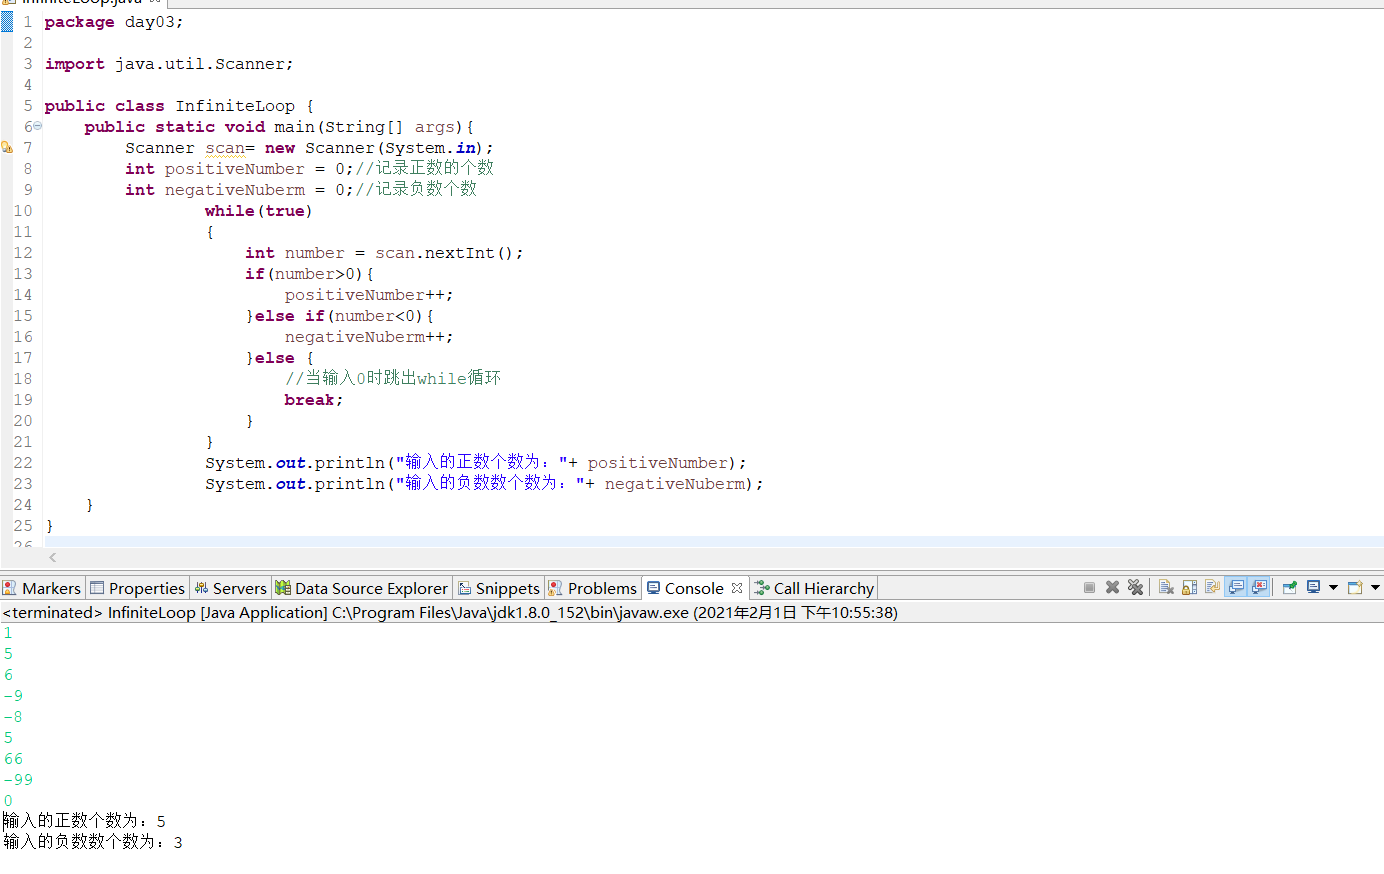Click 'negativeNuberm++;' on line 16

tap(369, 337)
